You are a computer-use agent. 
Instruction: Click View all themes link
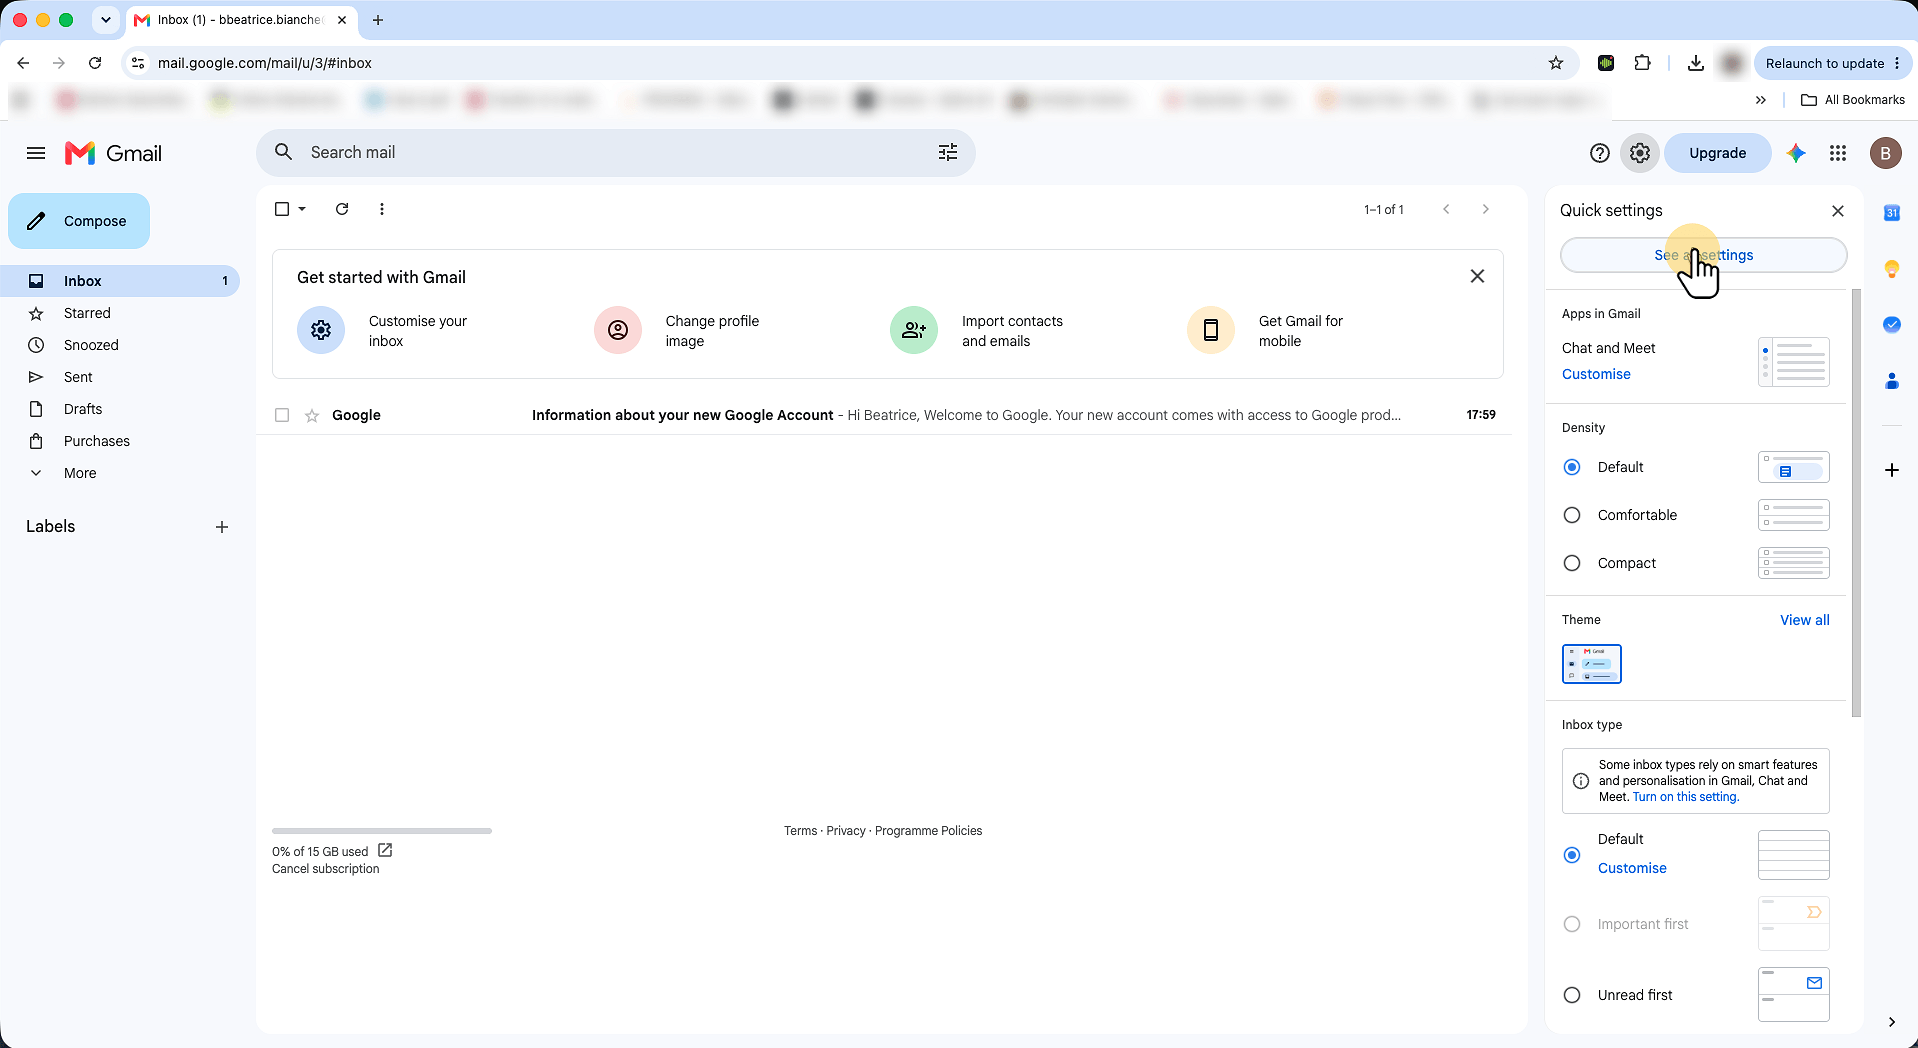pos(1804,620)
